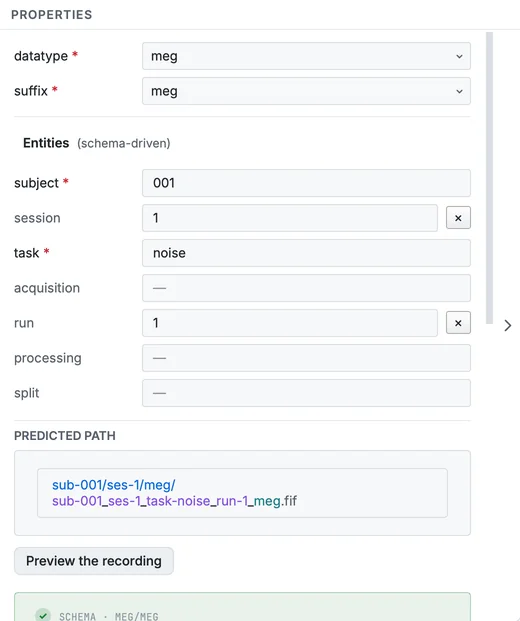Click the empty processing field
The image size is (520, 621).
pyautogui.click(x=306, y=358)
